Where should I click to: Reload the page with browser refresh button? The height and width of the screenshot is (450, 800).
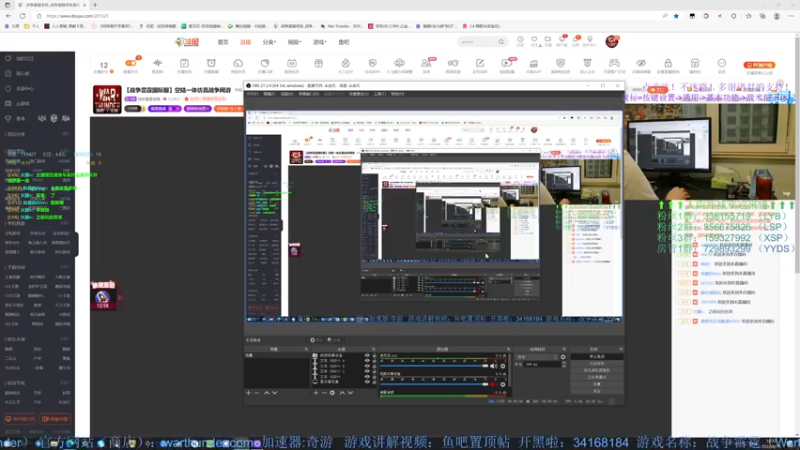point(22,16)
